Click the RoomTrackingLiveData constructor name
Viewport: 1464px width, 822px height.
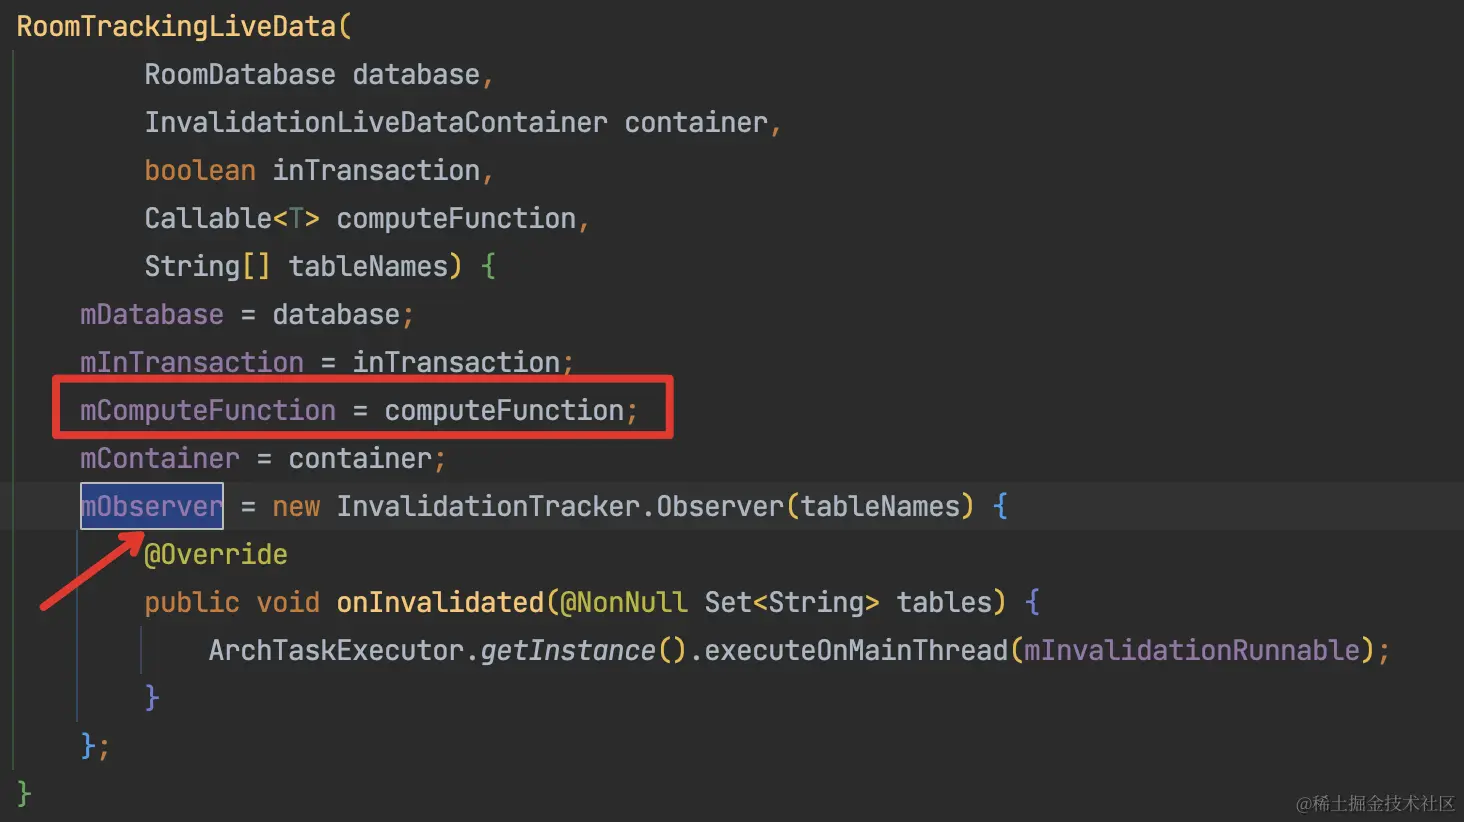pyautogui.click(x=176, y=26)
